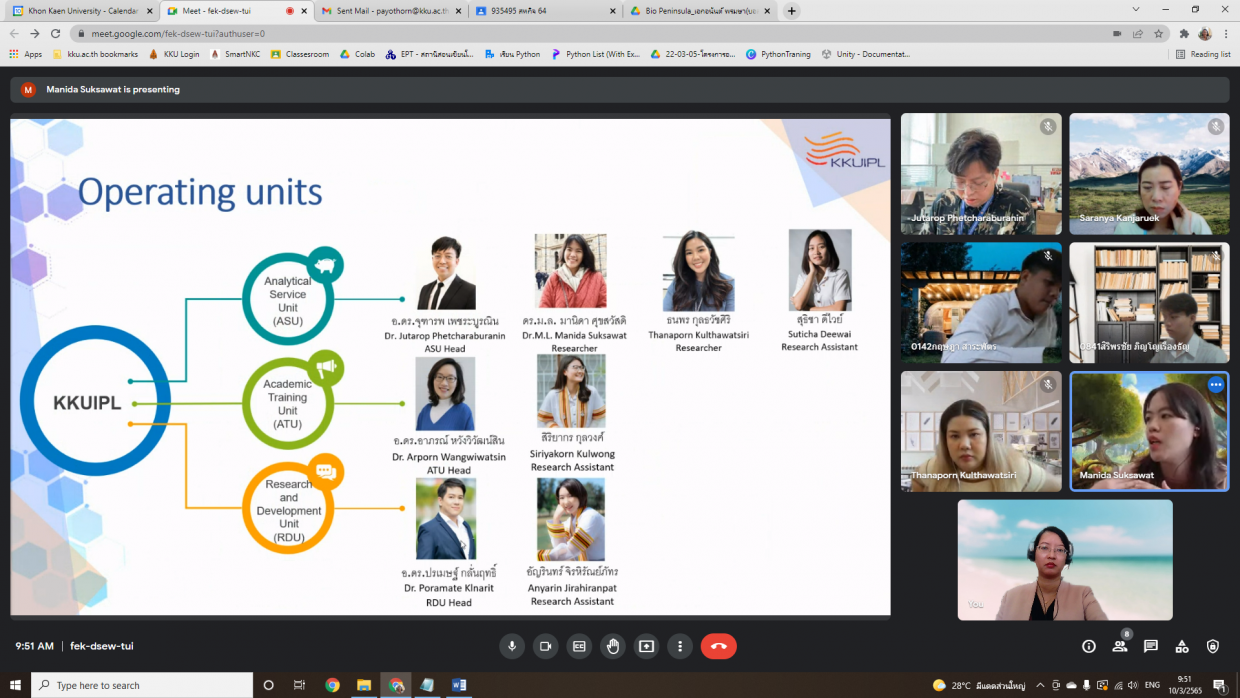Open options on Manida Suksawat's tile
The image size is (1240, 698).
[1215, 385]
